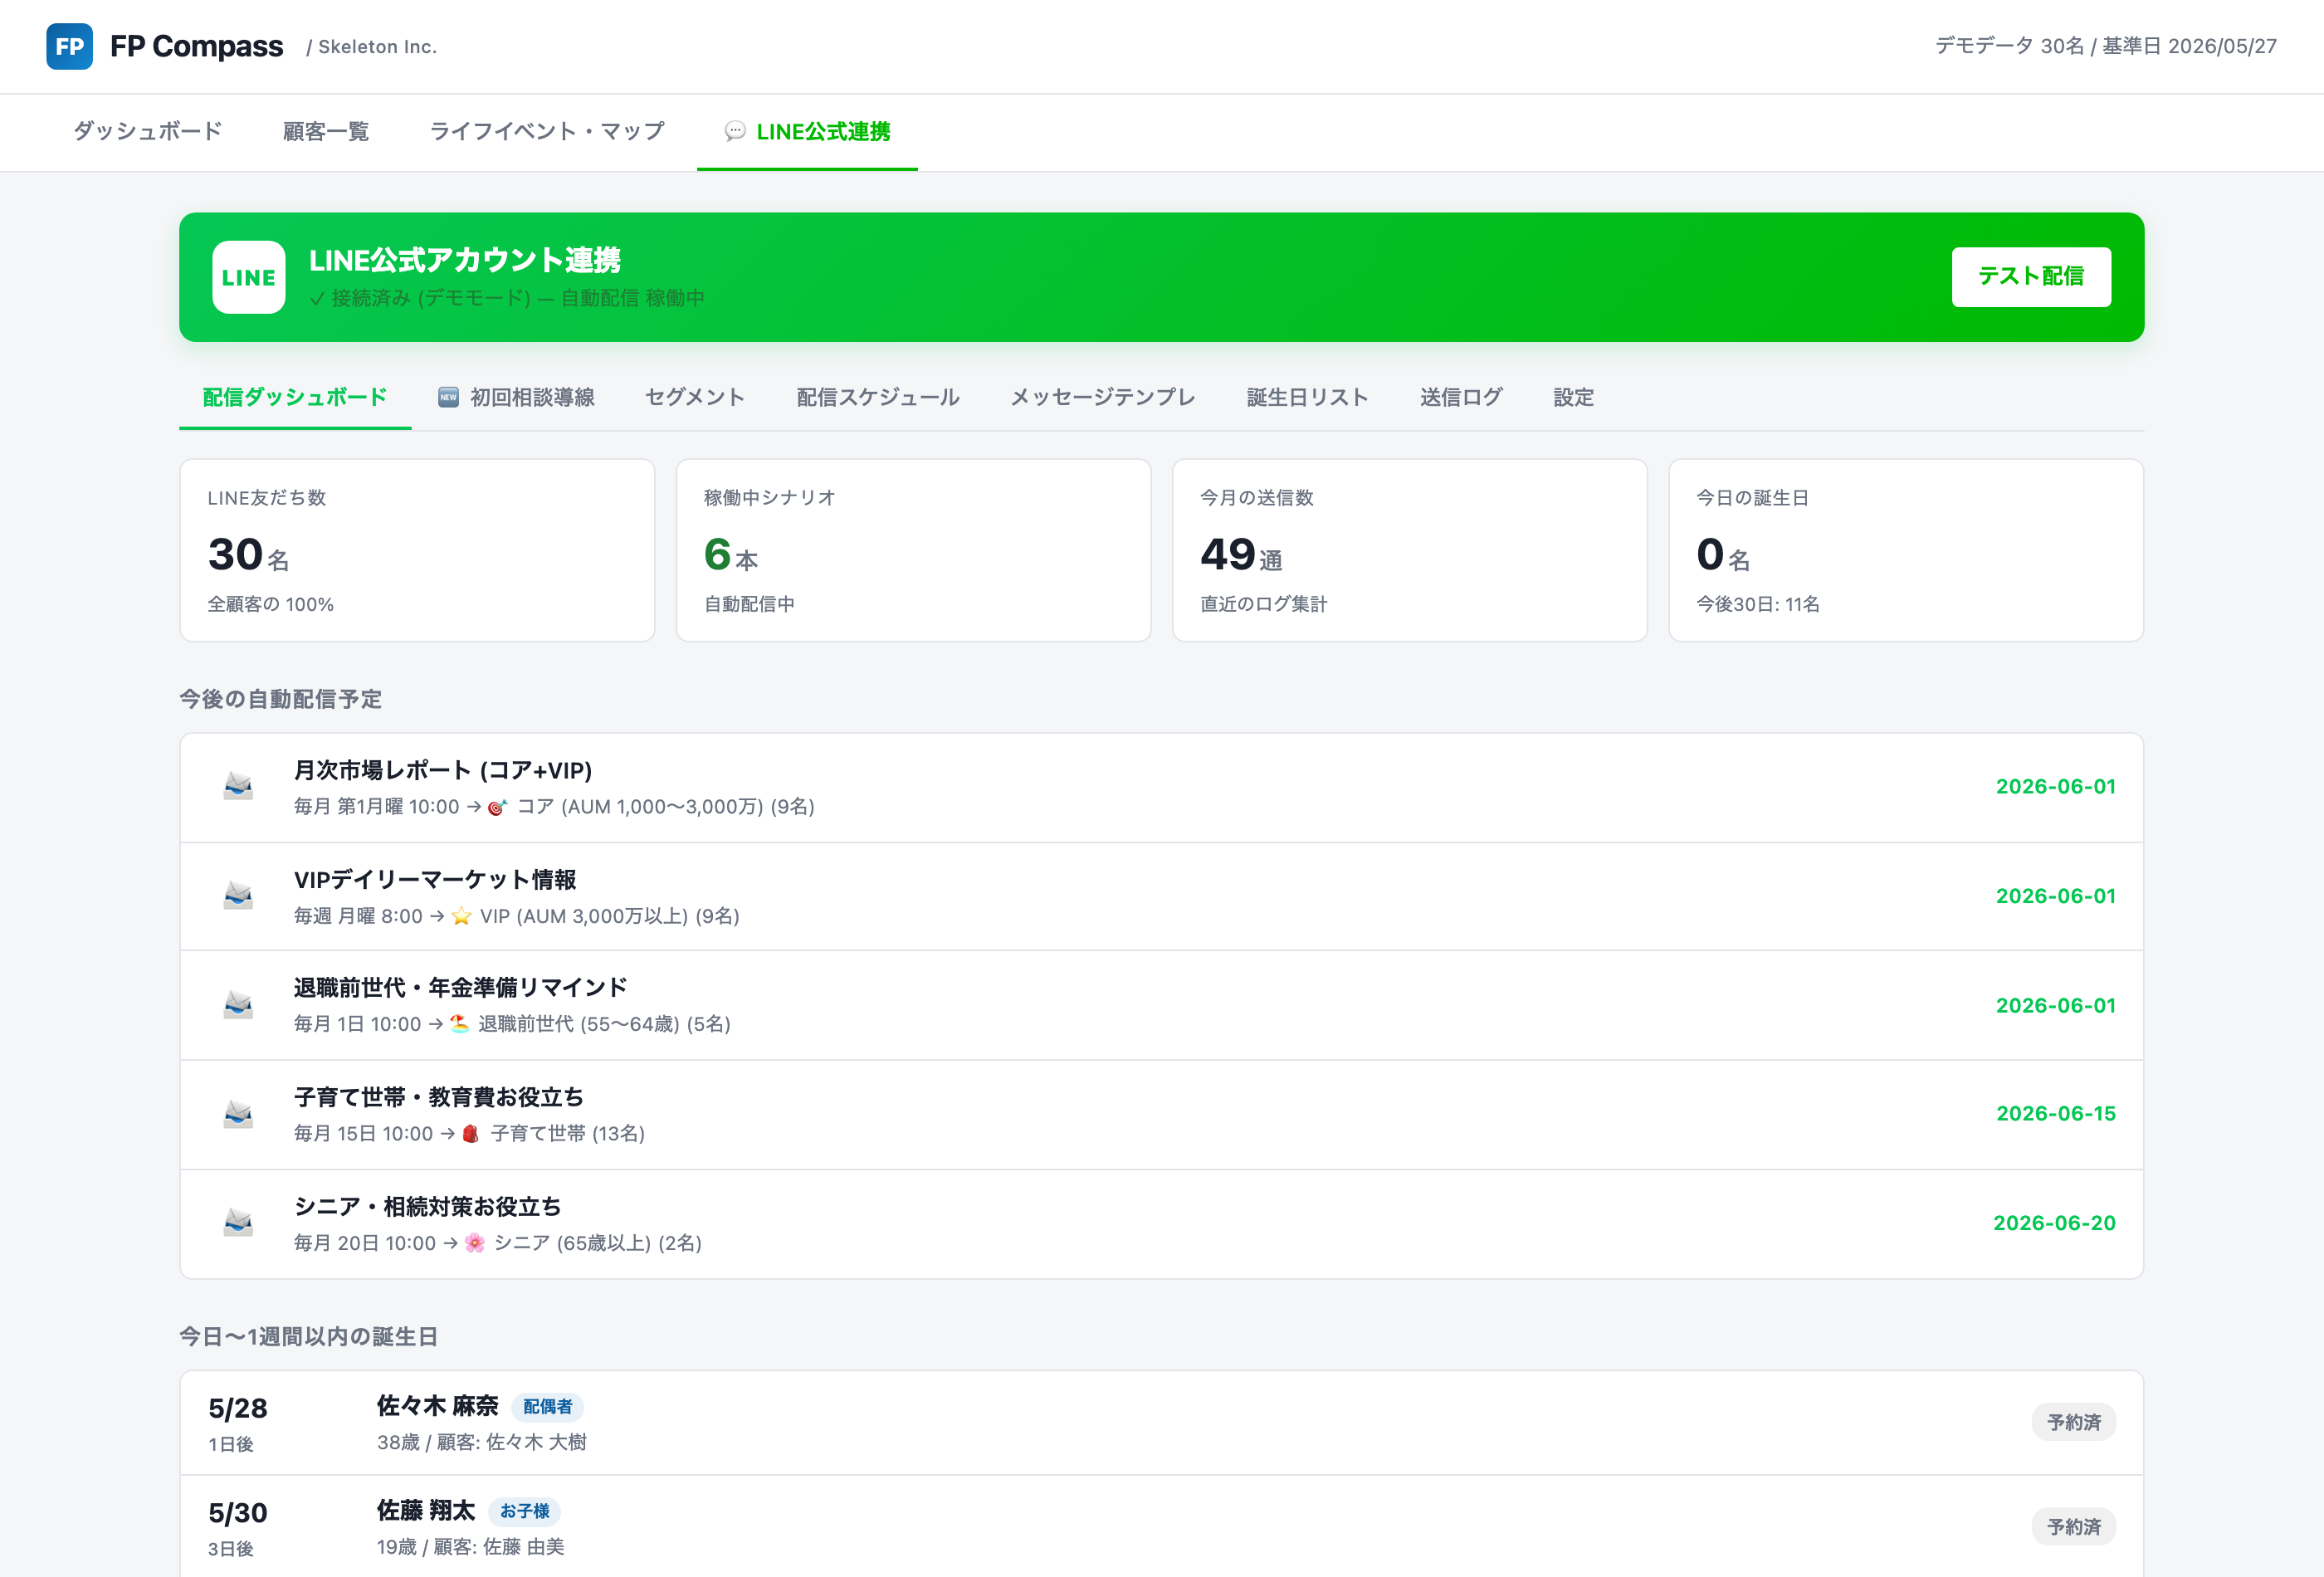The image size is (2324, 1577).
Task: Click 19歳 / 顧客: 佐藤 由美 text
Action: (x=471, y=1547)
